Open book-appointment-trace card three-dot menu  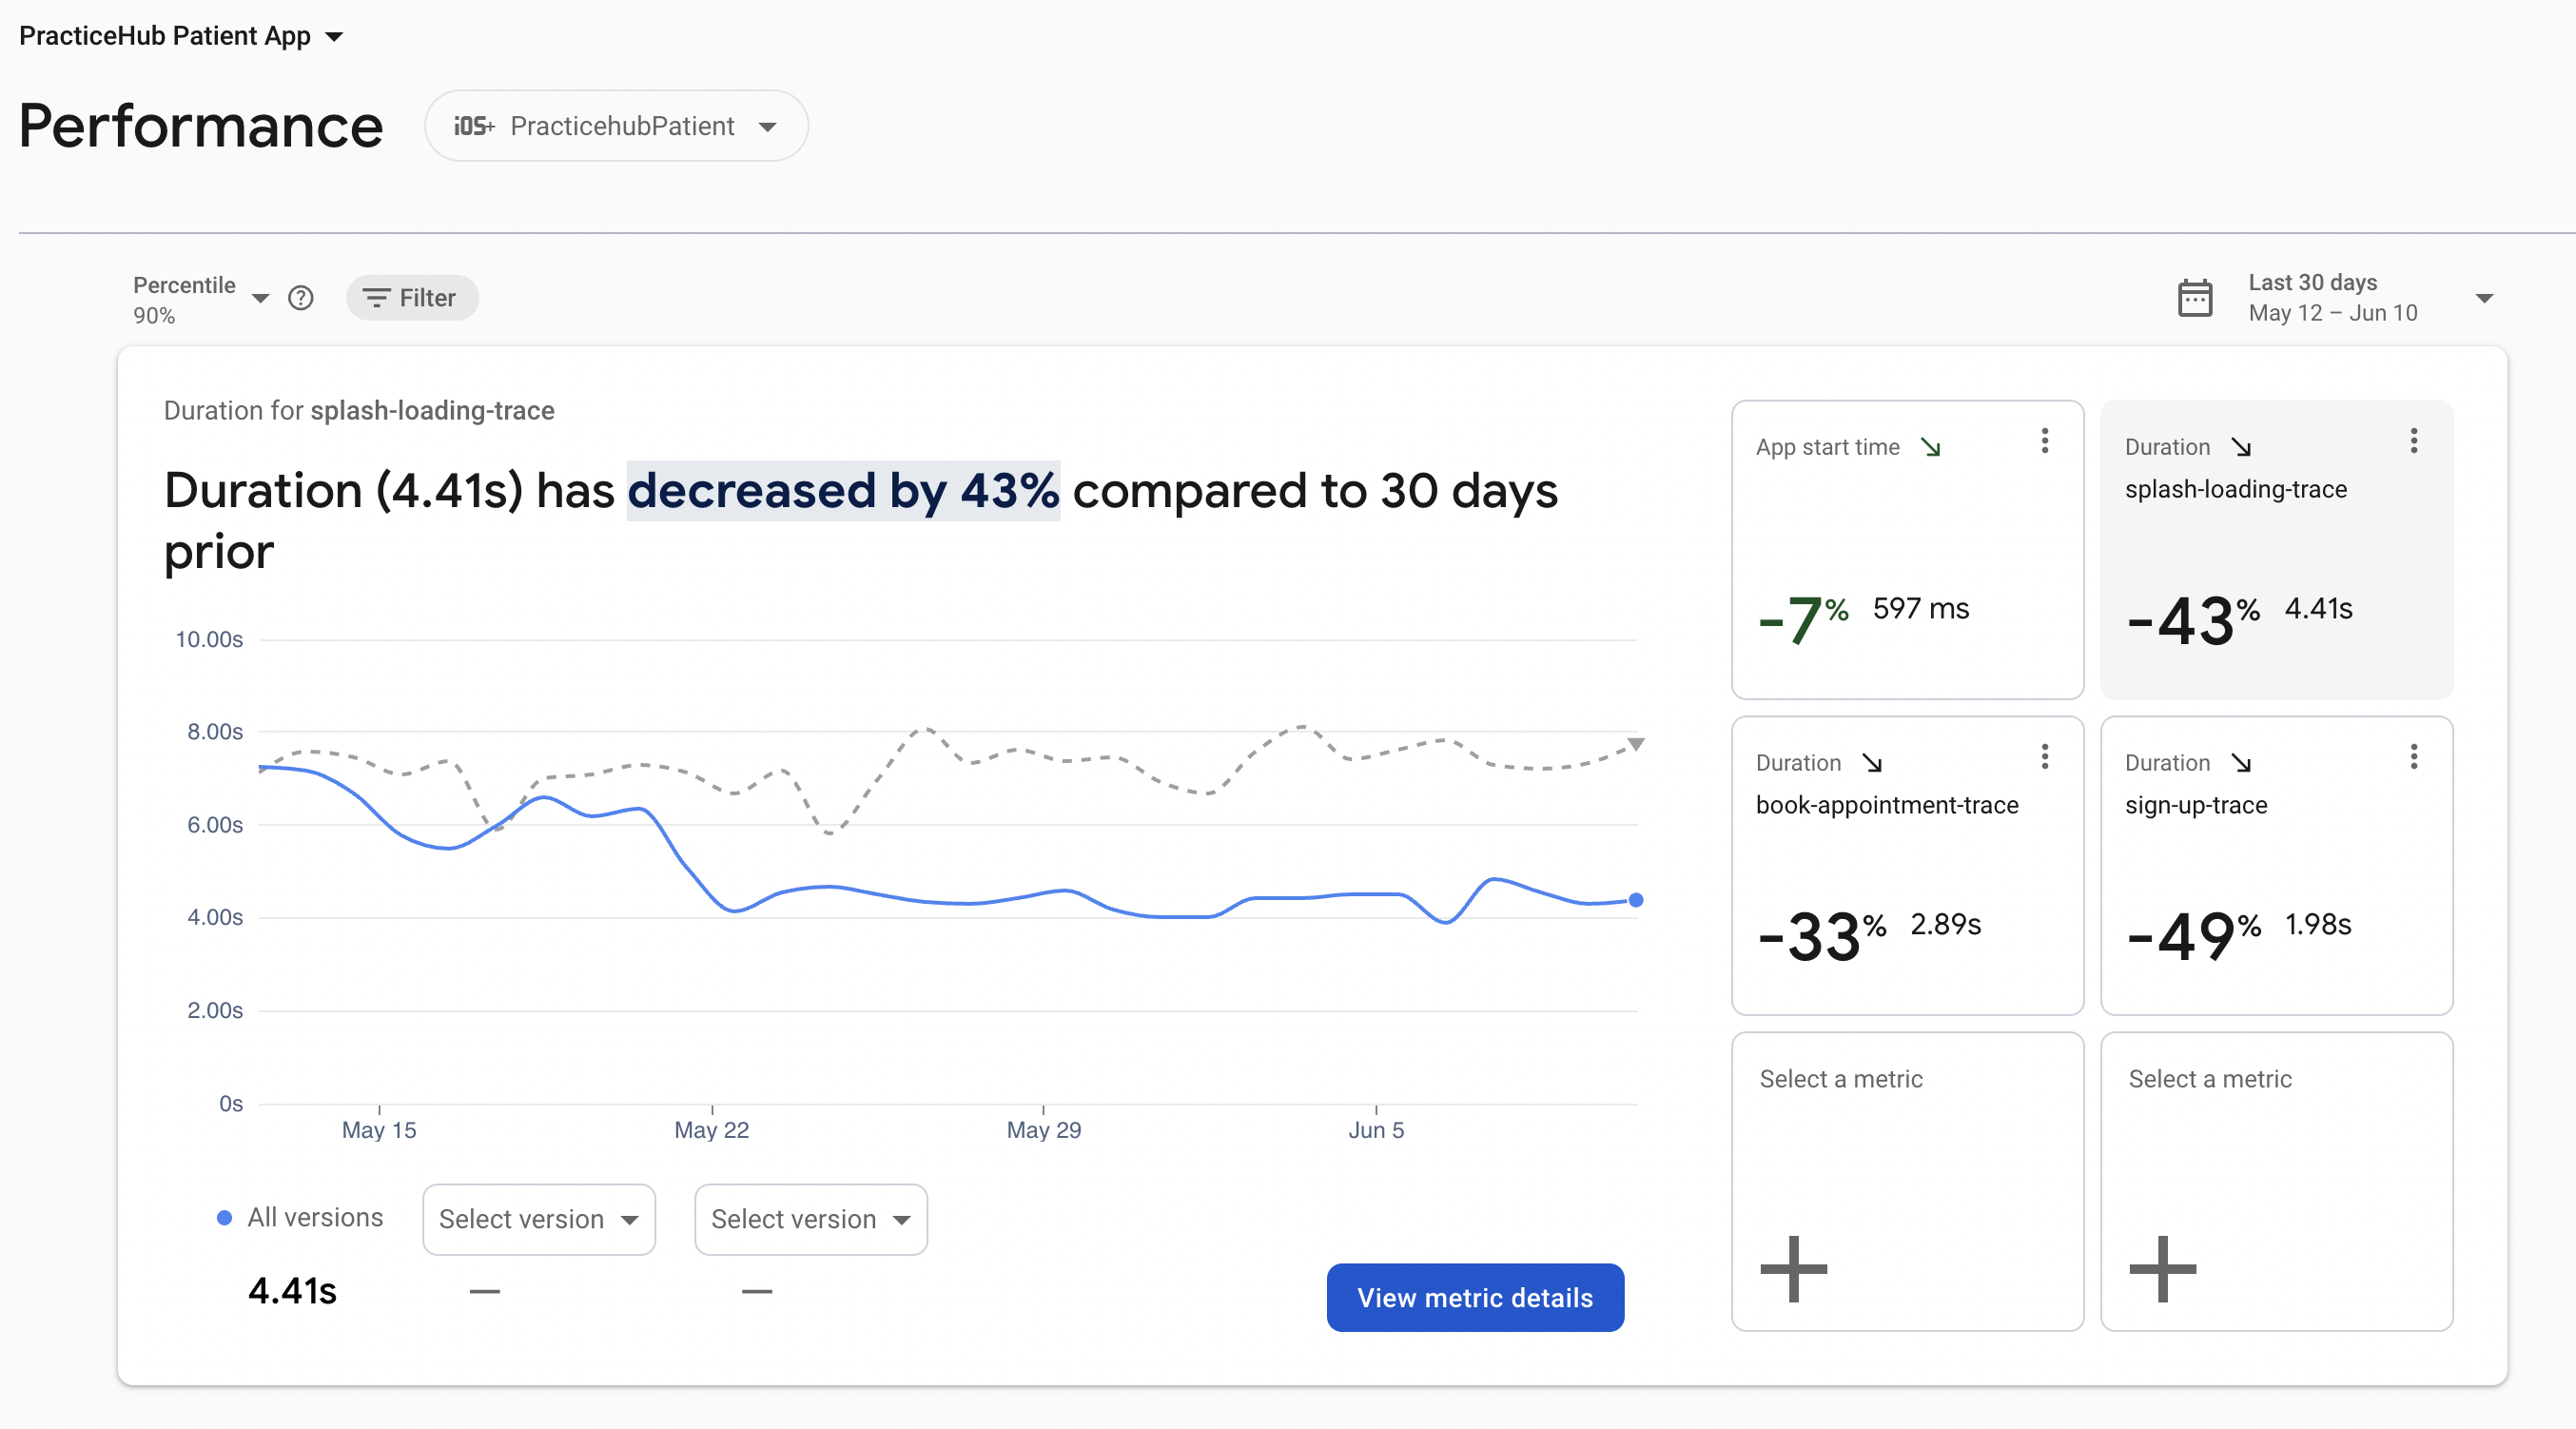coord(2044,757)
